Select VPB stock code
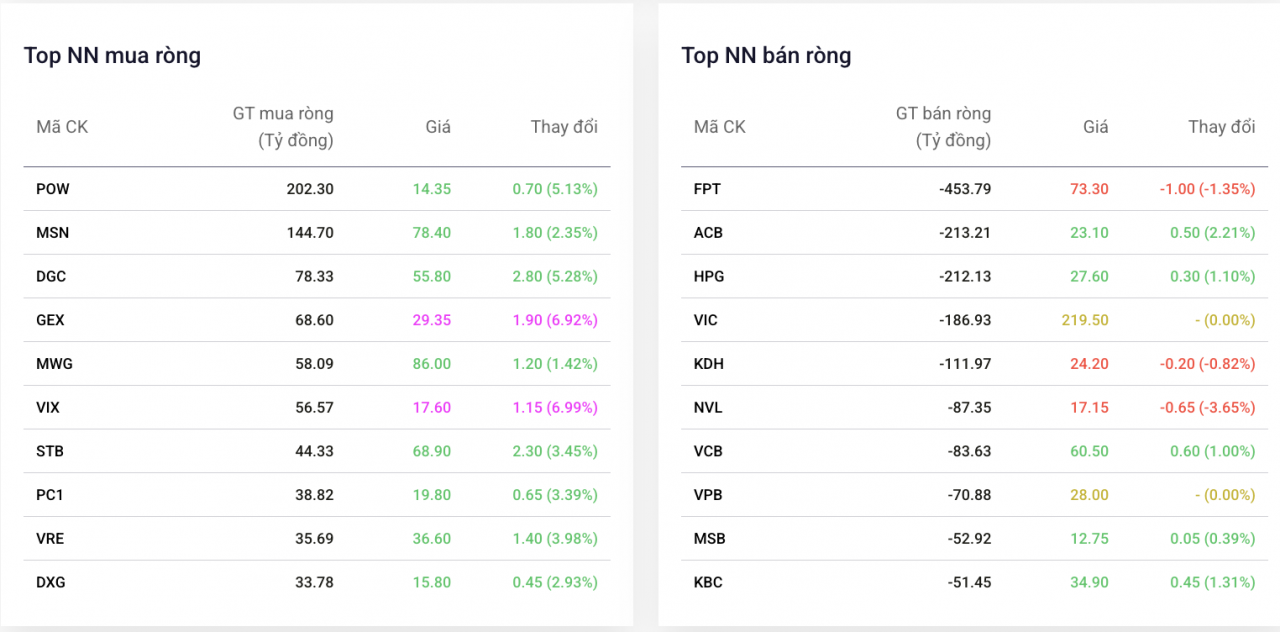Image resolution: width=1280 pixels, height=632 pixels. (708, 495)
